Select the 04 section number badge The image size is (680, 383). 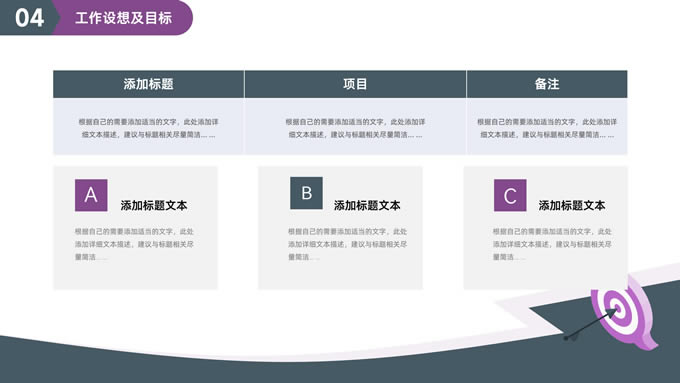(x=28, y=18)
